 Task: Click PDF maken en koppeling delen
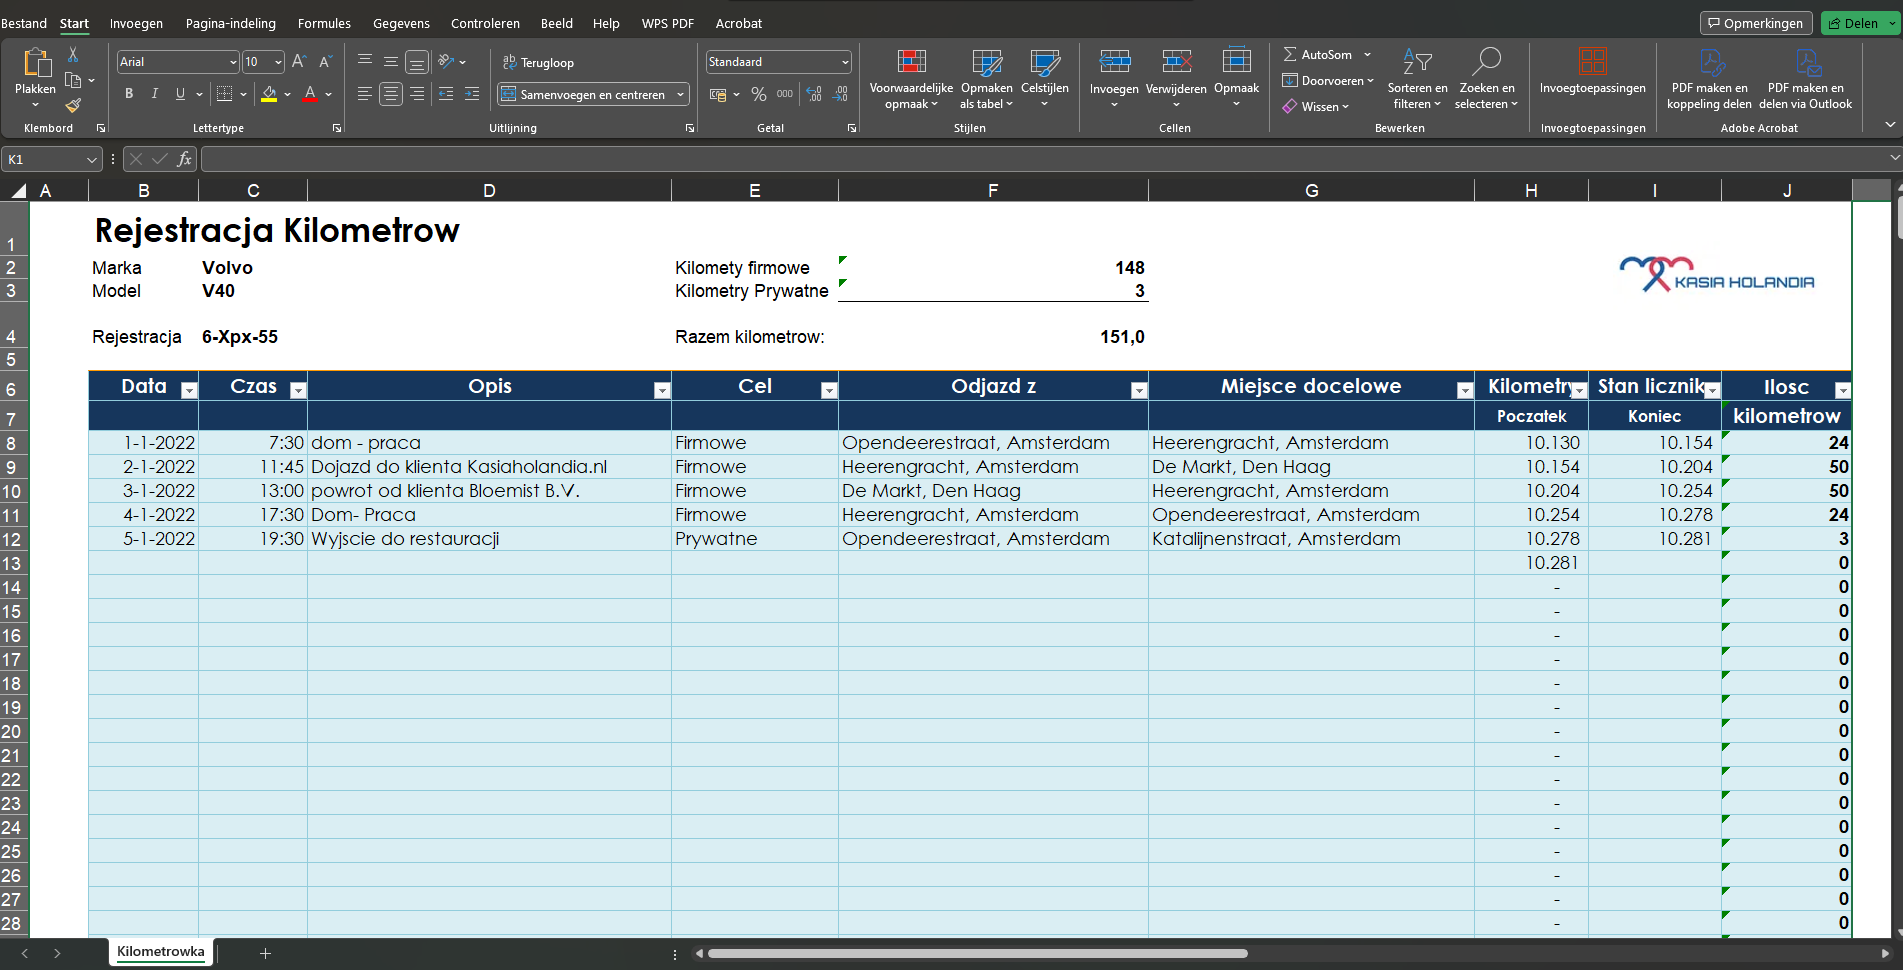(x=1709, y=79)
